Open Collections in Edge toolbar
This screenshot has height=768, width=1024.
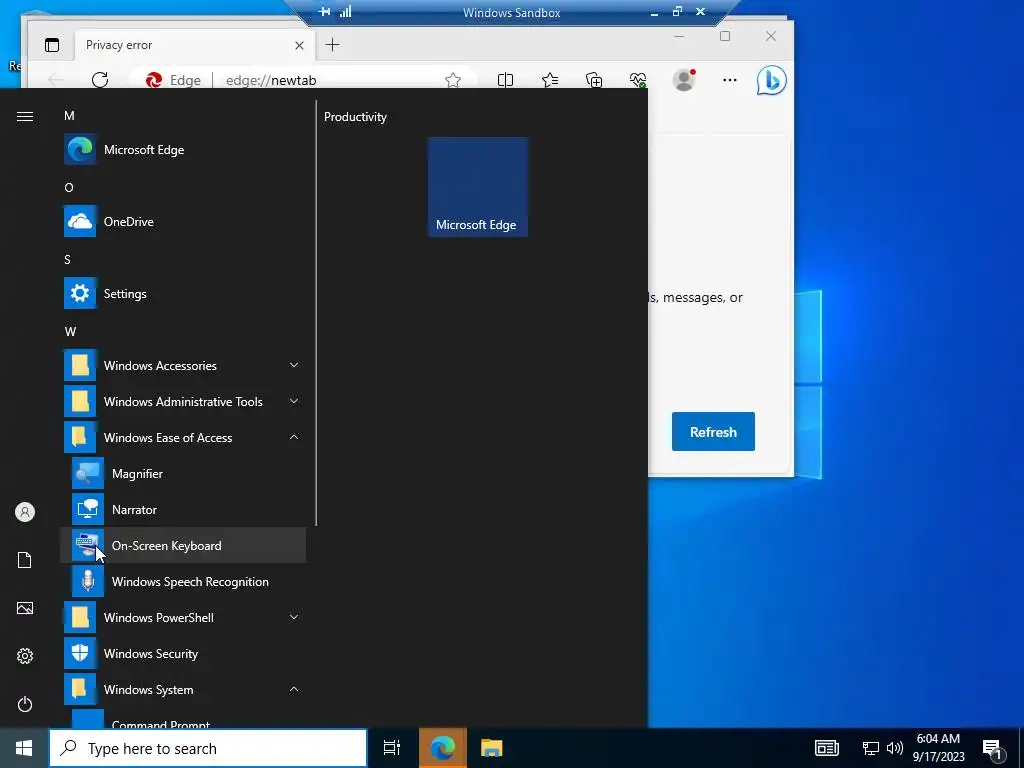tap(594, 80)
